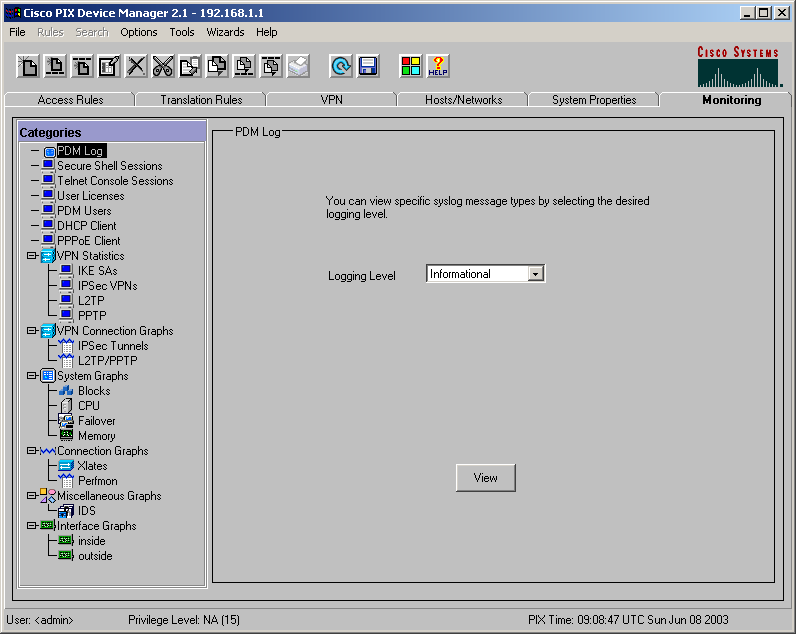Image resolution: width=796 pixels, height=634 pixels.
Task: Click the Insert Before rule icon
Action: 55,66
